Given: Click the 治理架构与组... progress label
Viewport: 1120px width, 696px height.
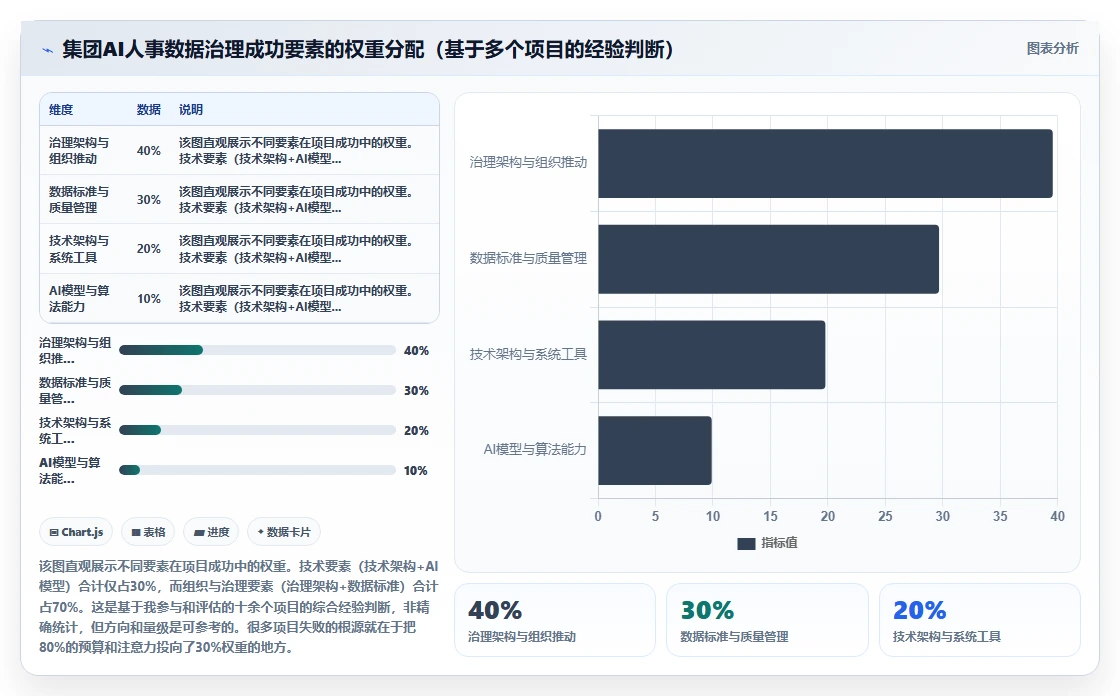Looking at the screenshot, I should pos(75,350).
